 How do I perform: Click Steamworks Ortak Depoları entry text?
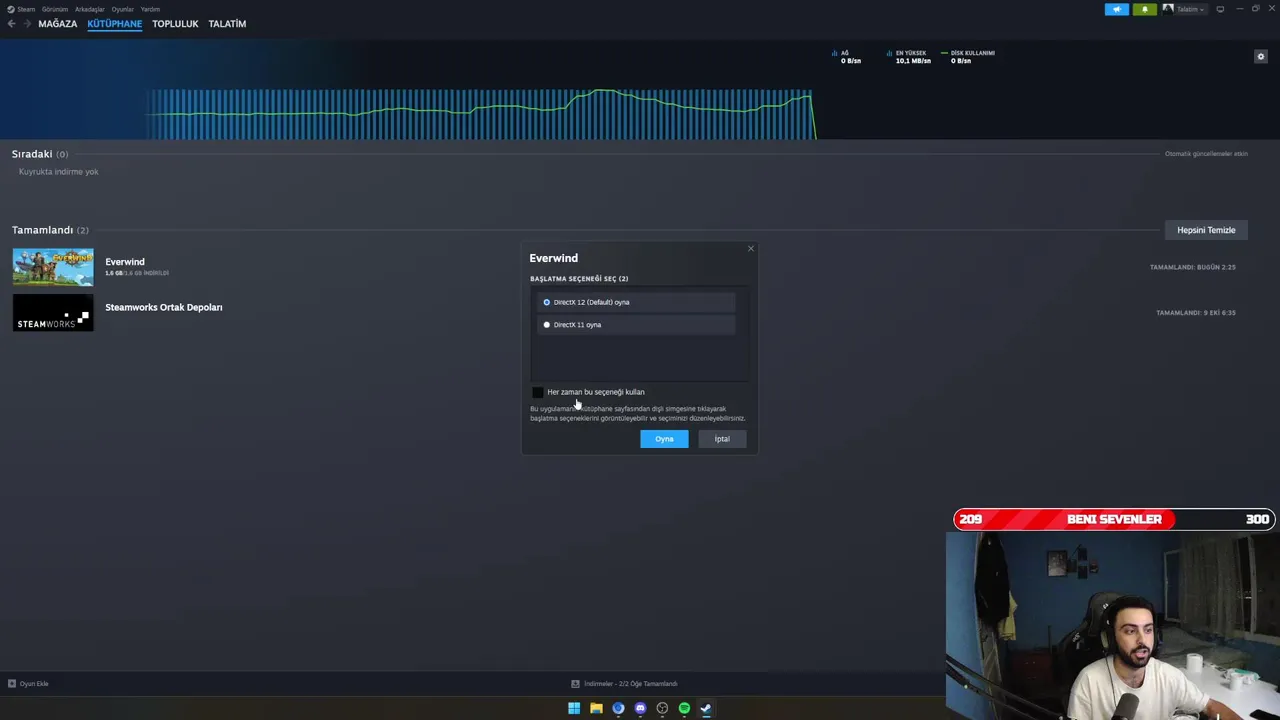[x=164, y=307]
